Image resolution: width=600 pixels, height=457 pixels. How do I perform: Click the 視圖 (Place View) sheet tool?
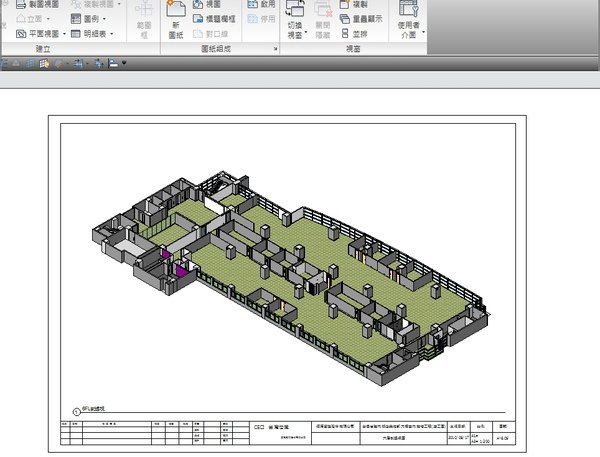207,4
